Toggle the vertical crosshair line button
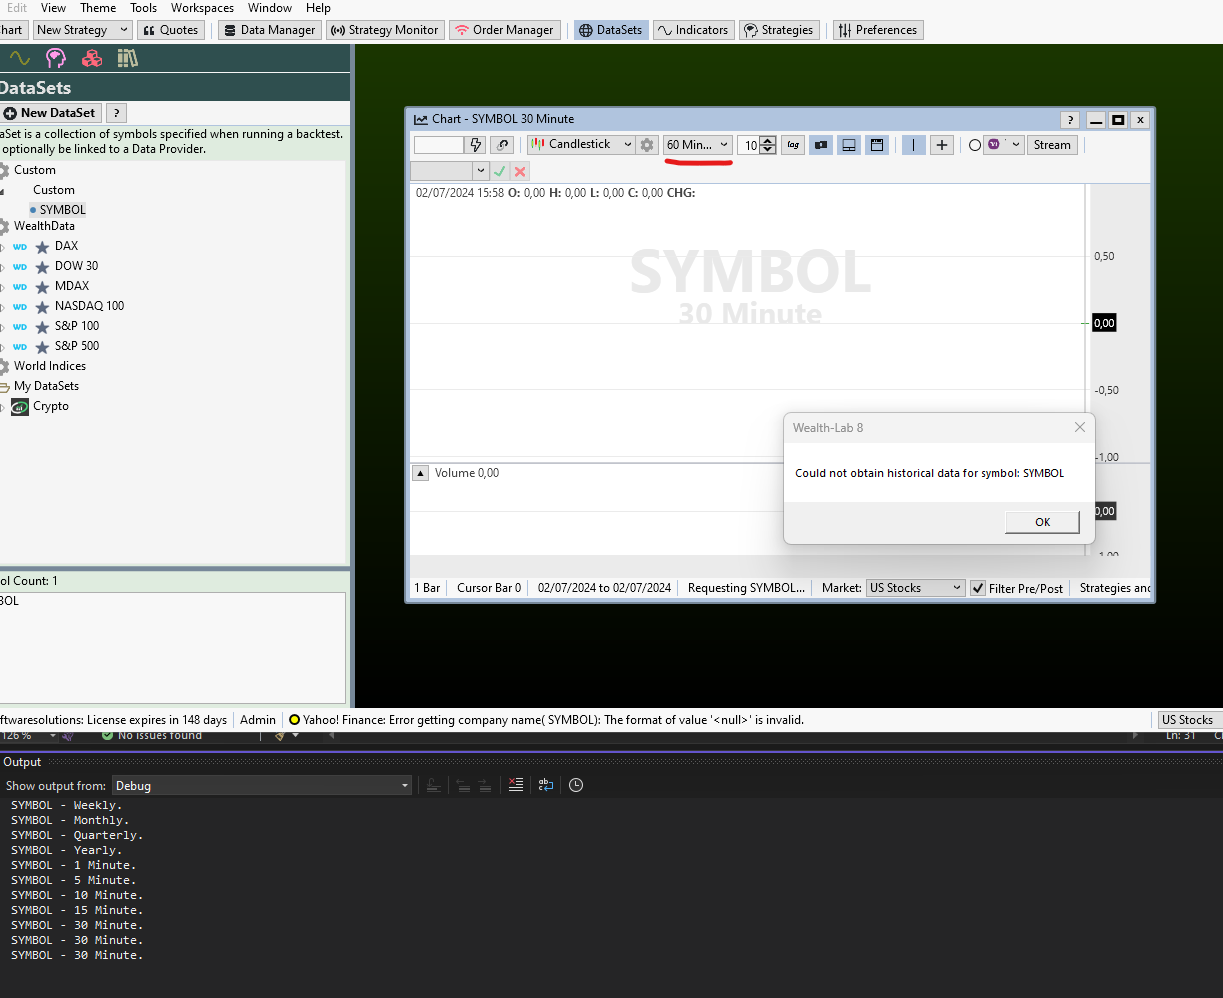Screen dimensions: 1223x998 pyautogui.click(x=914, y=145)
